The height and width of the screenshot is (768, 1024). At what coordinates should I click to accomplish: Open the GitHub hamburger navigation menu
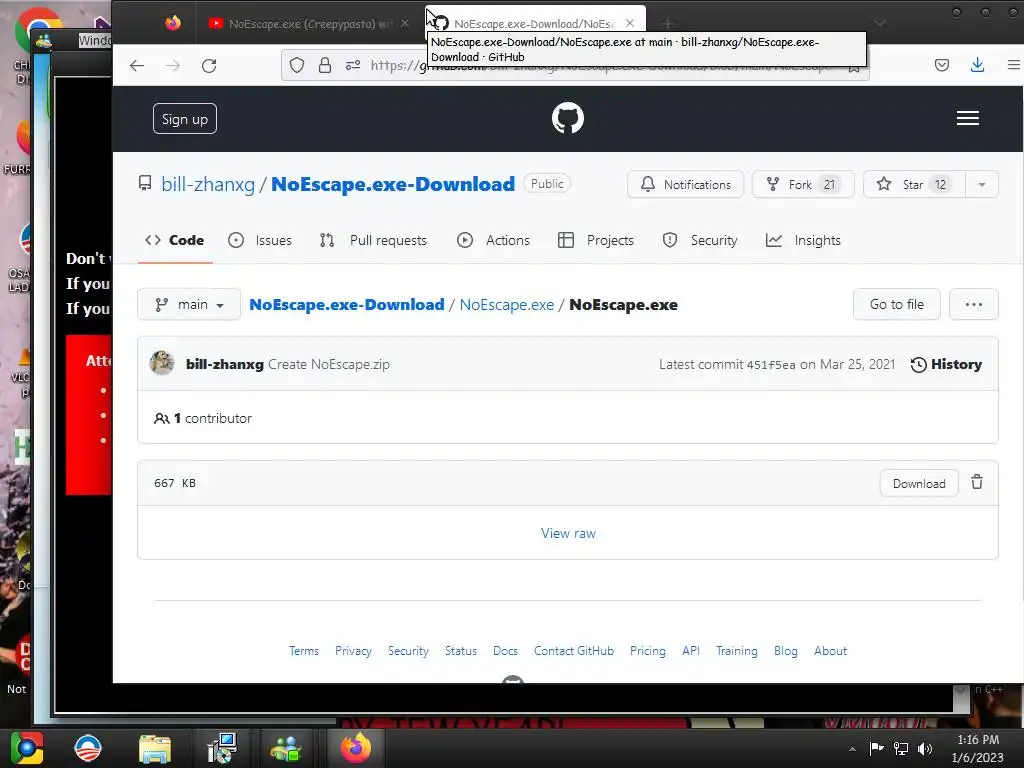coord(967,118)
